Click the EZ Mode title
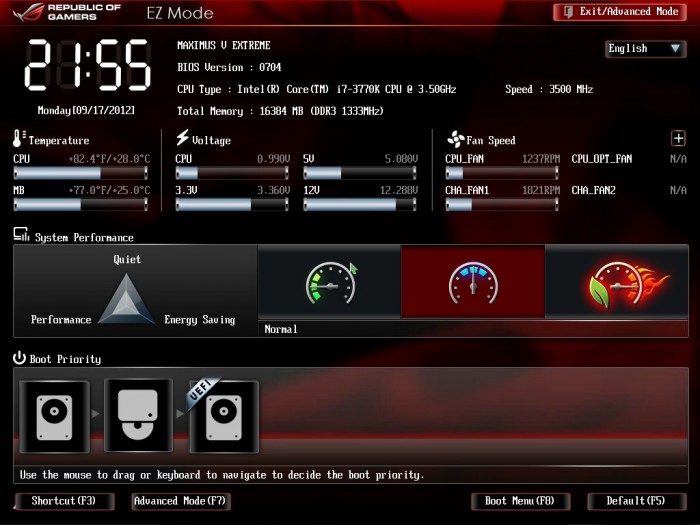 [180, 13]
